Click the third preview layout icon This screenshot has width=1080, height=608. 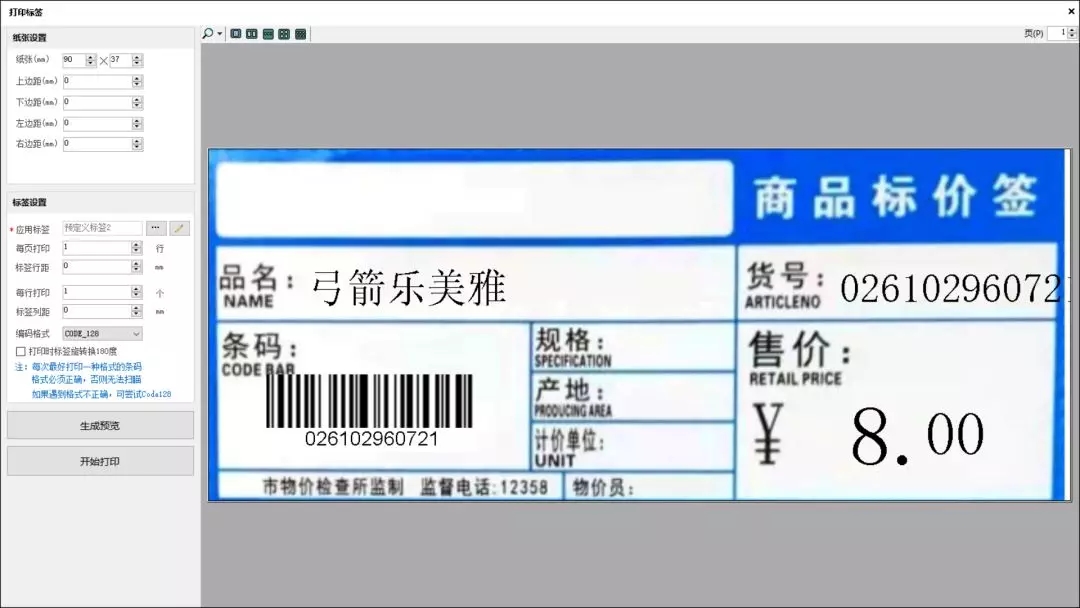267,32
